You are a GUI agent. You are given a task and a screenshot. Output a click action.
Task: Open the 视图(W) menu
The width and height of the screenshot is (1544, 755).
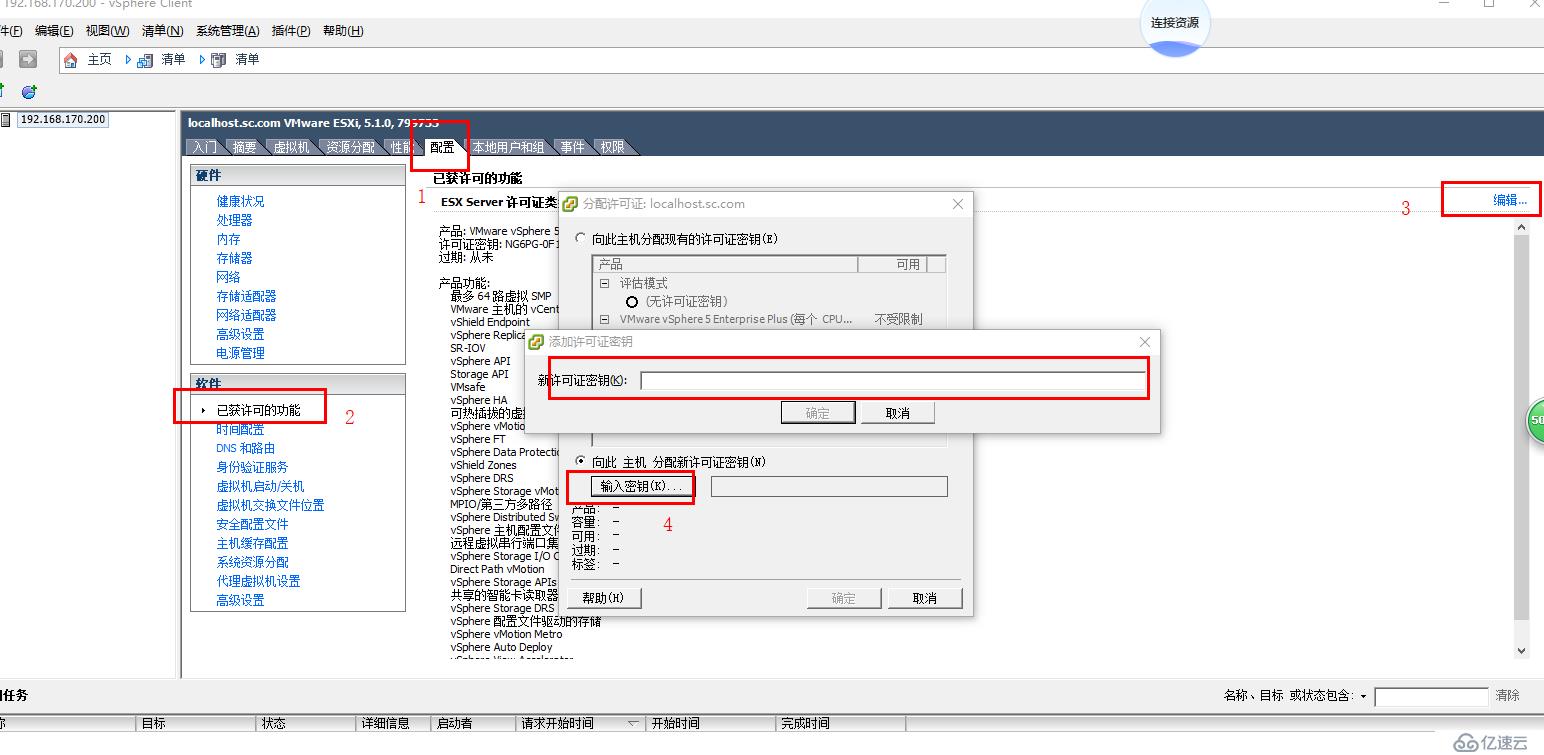click(x=108, y=31)
